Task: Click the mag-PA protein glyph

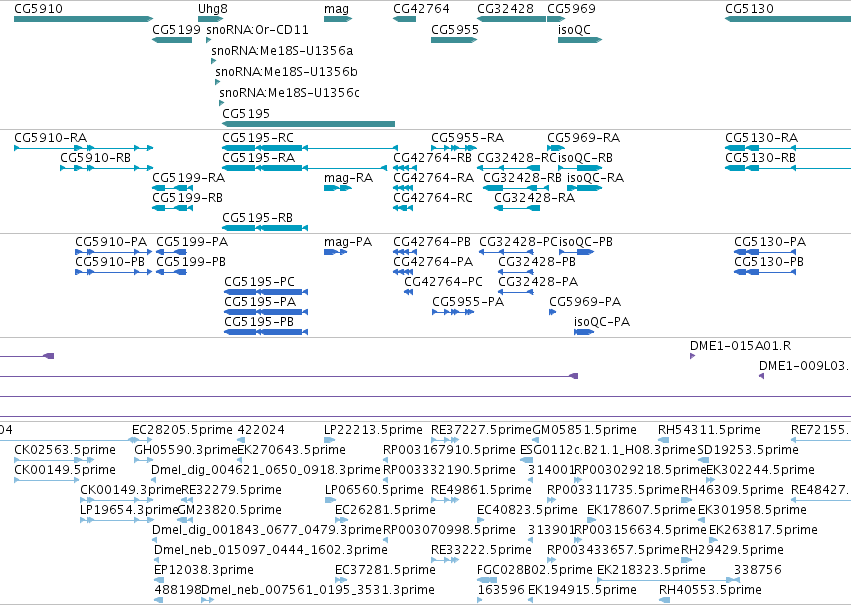Action: 335,252
